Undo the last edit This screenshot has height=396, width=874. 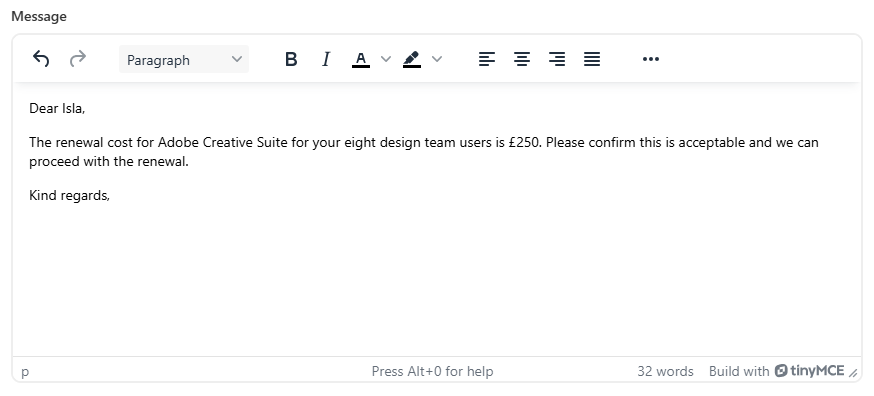(41, 59)
